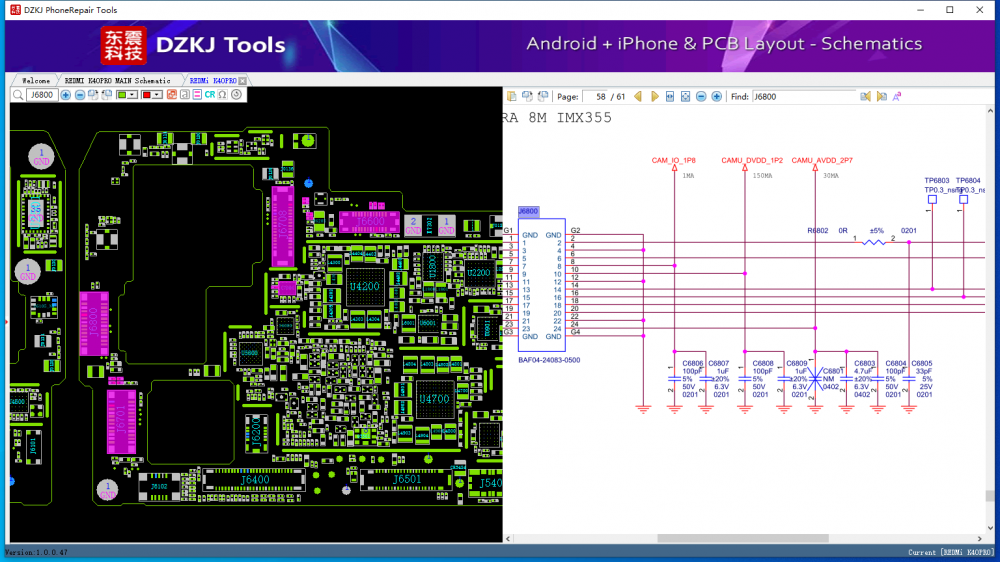
Task: Click the schematic vertical scroll down arrow
Action: [x=990, y=528]
